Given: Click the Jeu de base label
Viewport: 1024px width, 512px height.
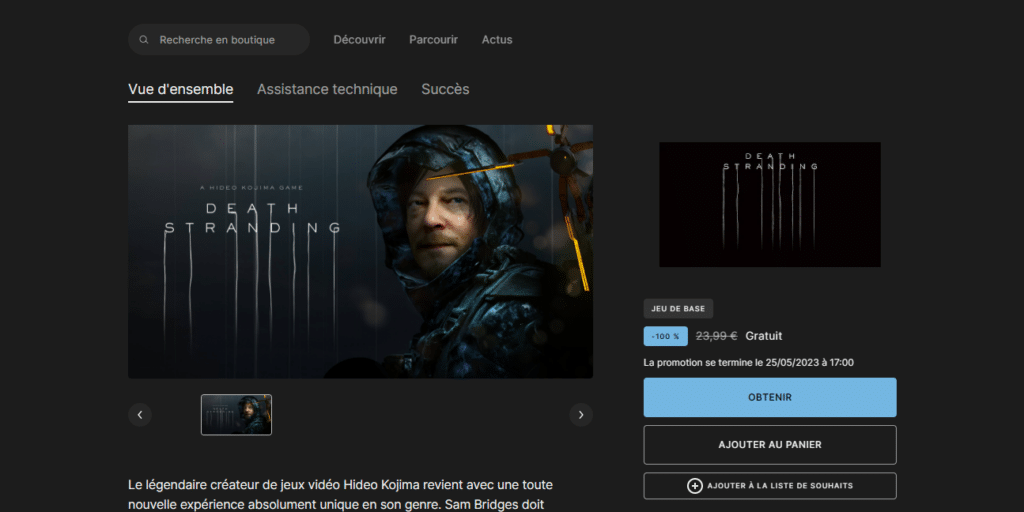Looking at the screenshot, I should point(678,309).
